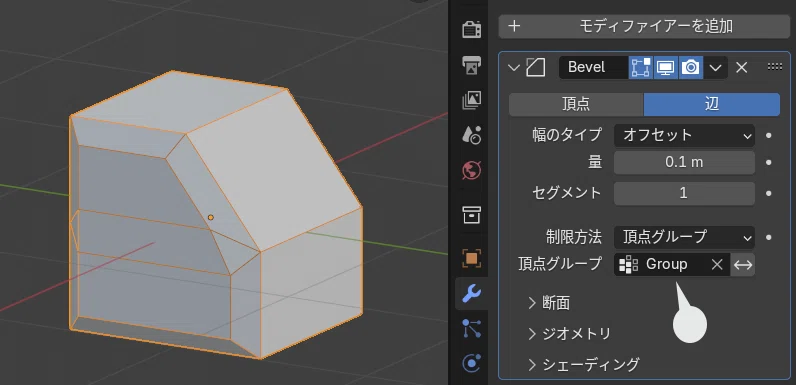This screenshot has width=796, height=385.
Task: Toggle Bevel modifier viewport display
Action: pyautogui.click(x=666, y=68)
